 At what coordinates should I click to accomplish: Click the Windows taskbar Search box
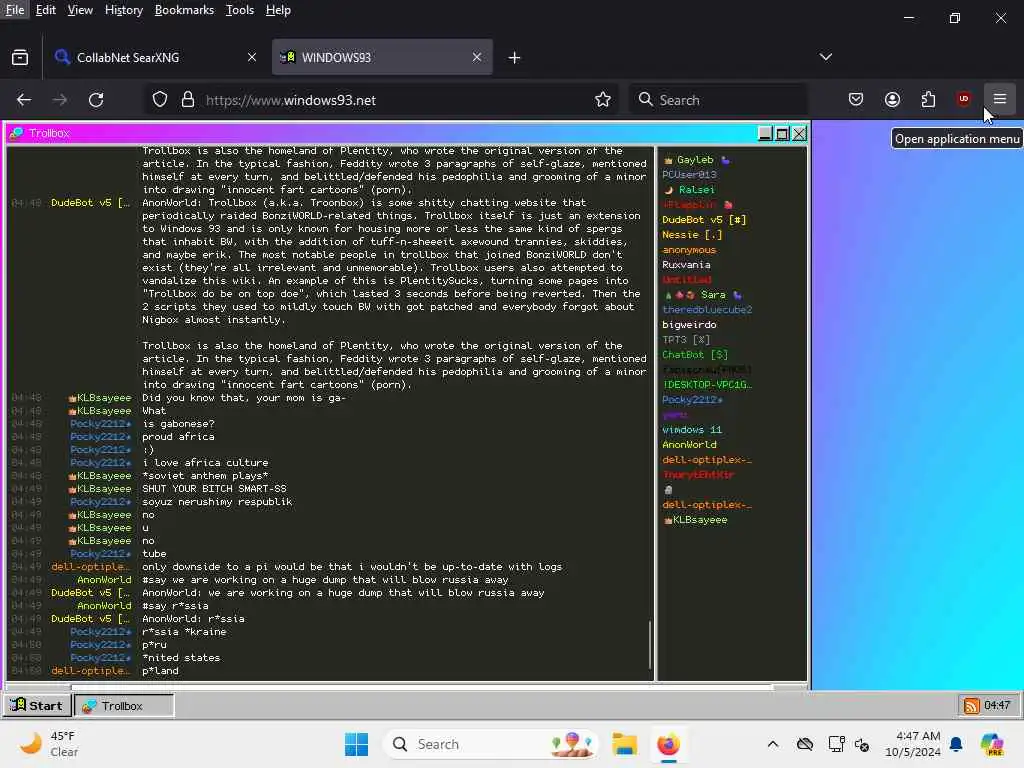point(491,744)
